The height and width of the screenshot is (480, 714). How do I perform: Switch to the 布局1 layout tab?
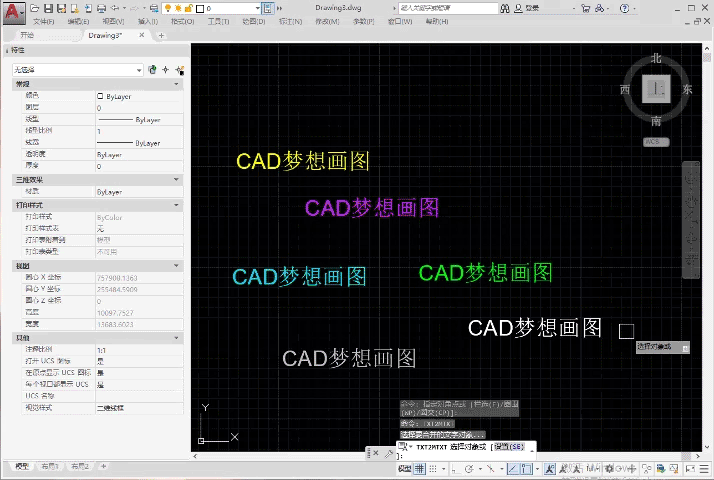click(x=50, y=466)
